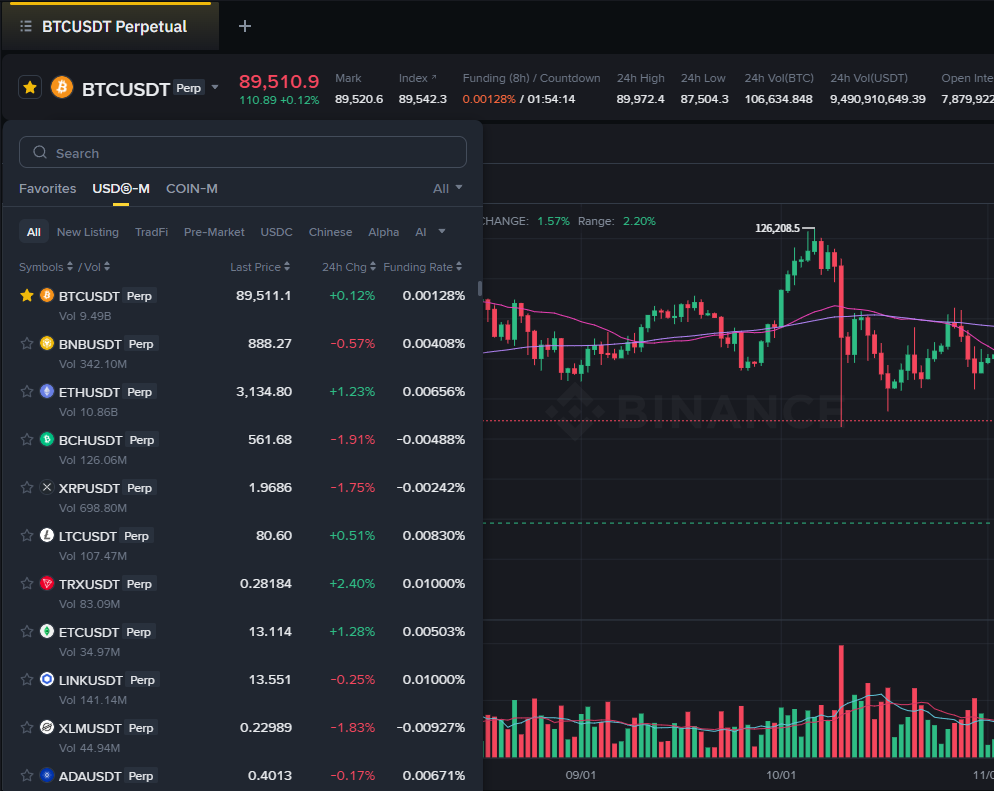994x791 pixels.
Task: Favorite ADAUSDT using its star
Action: click(x=27, y=775)
